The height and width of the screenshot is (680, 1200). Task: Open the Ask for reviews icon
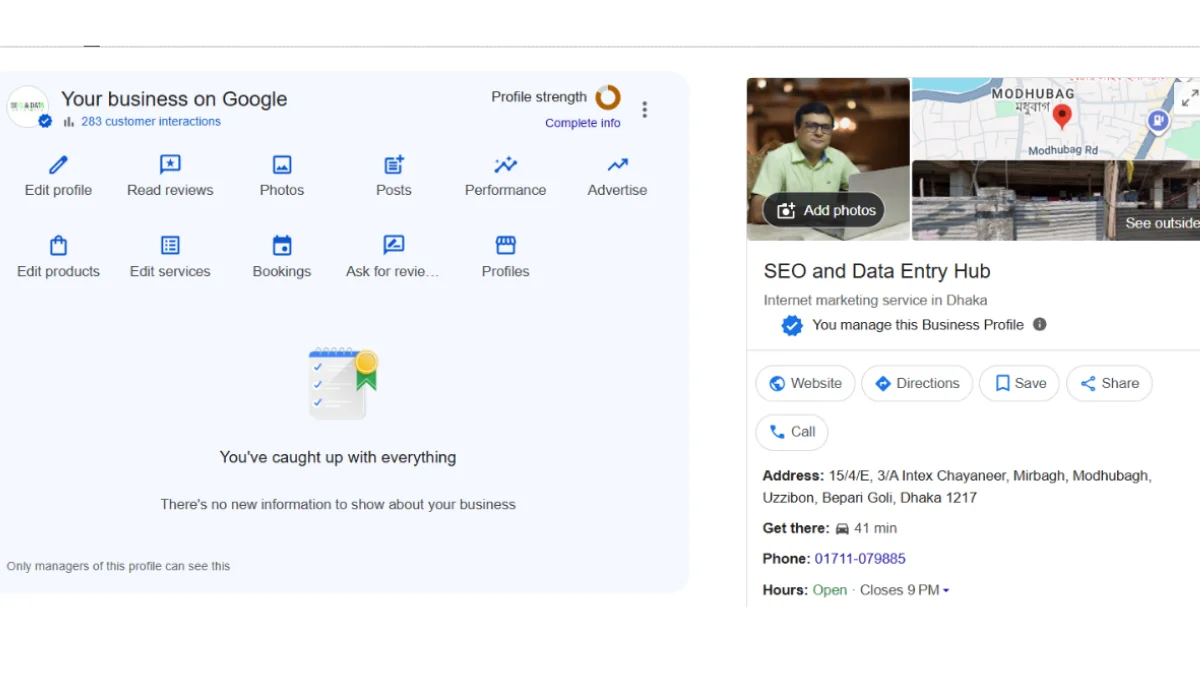[394, 246]
